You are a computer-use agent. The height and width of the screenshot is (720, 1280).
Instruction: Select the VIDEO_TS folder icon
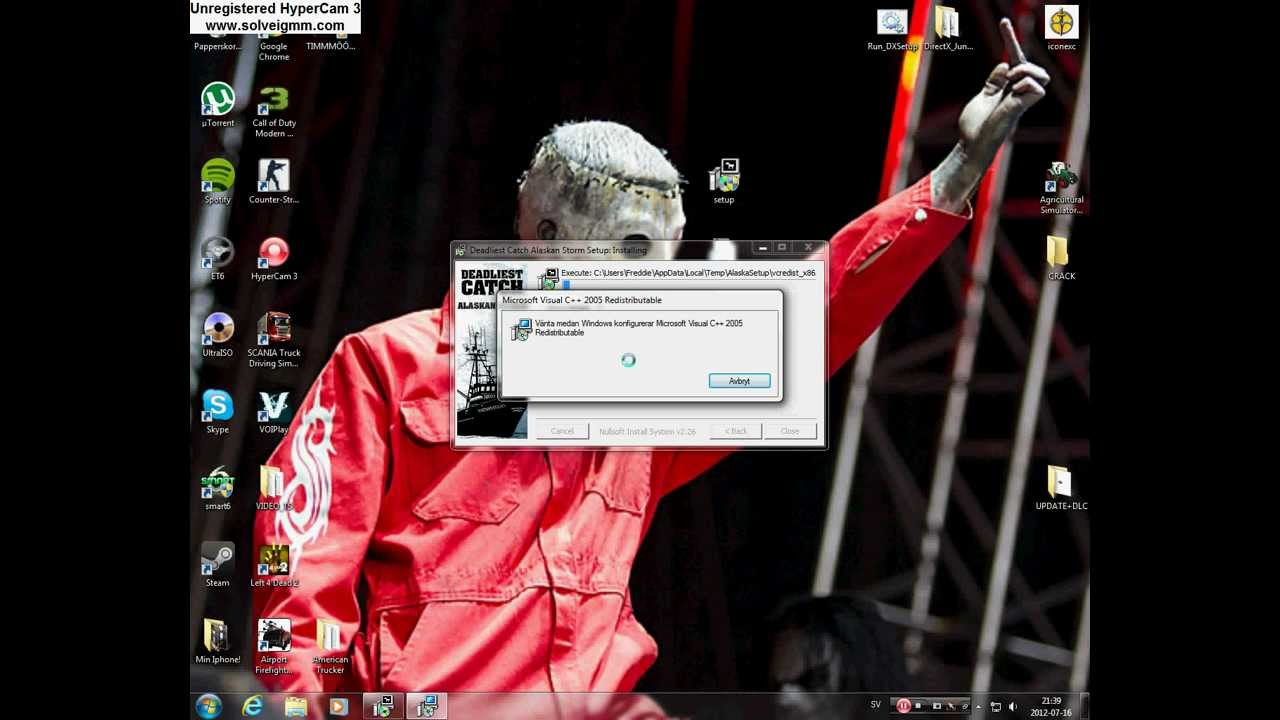tap(274, 489)
